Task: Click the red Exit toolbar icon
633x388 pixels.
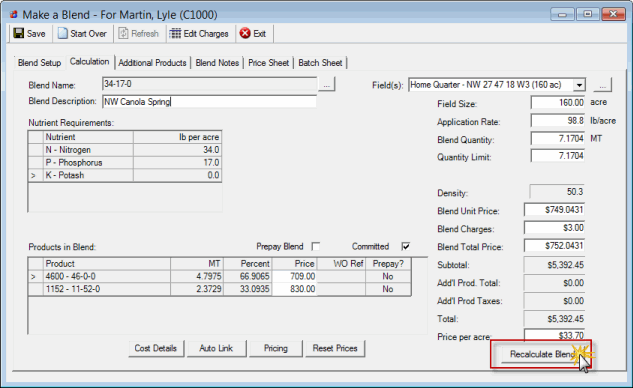Action: tap(245, 33)
